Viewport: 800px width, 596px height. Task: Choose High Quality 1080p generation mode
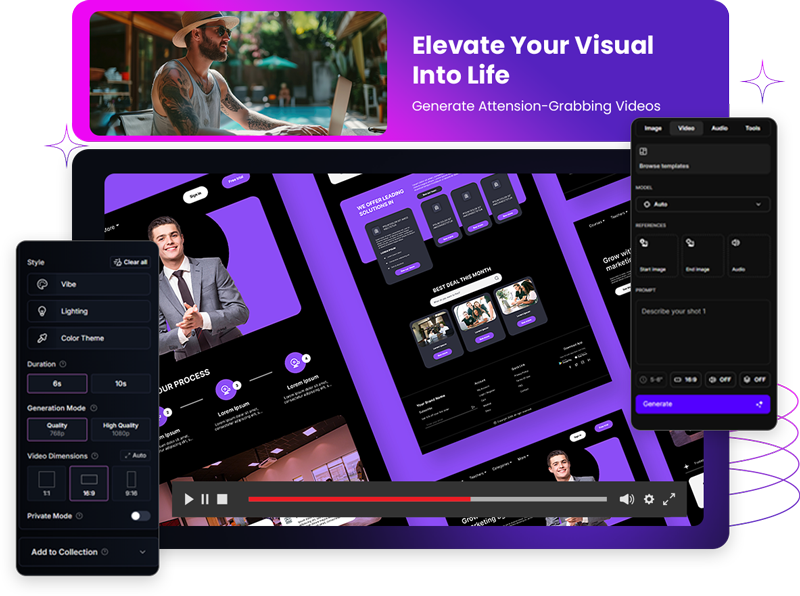[120, 430]
